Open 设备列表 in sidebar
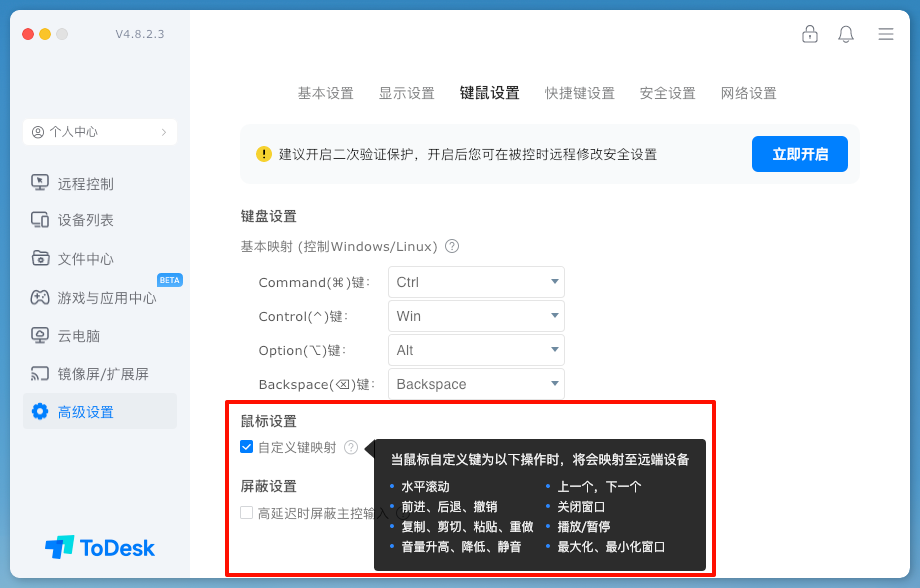The image size is (920, 588). point(86,220)
